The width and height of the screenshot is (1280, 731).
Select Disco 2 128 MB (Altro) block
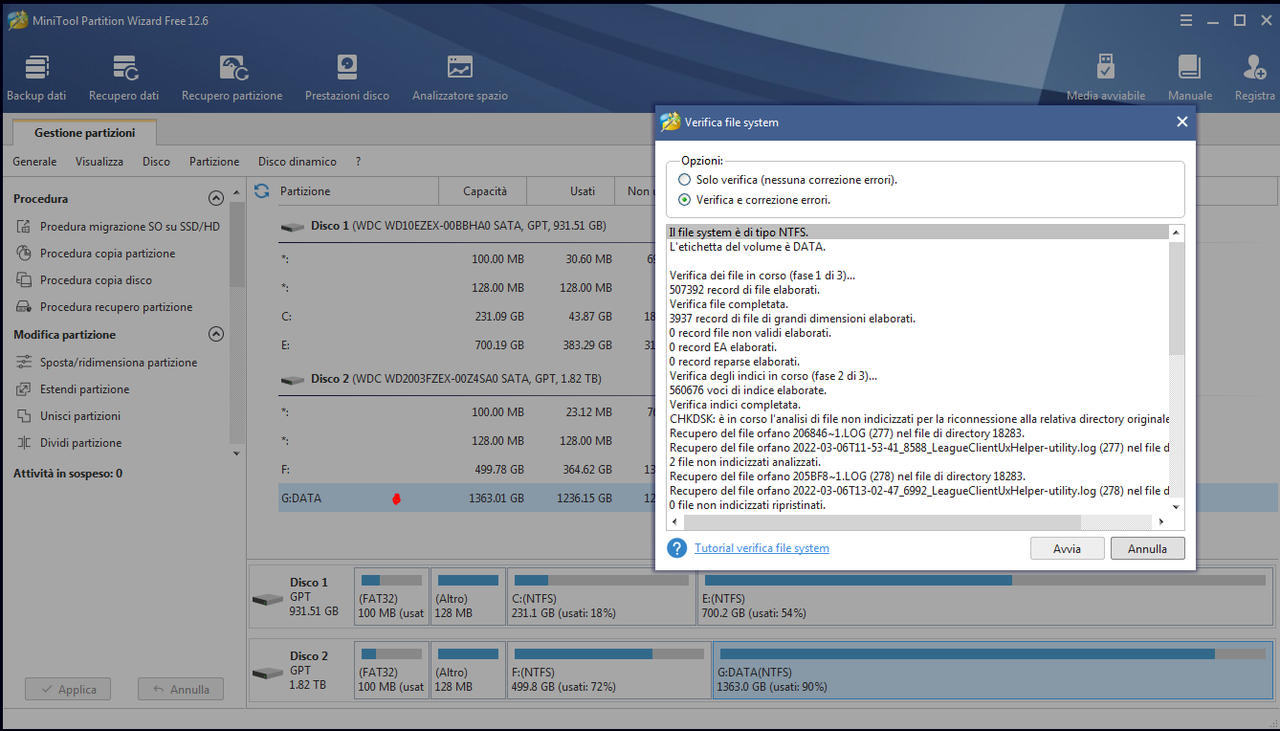point(468,669)
